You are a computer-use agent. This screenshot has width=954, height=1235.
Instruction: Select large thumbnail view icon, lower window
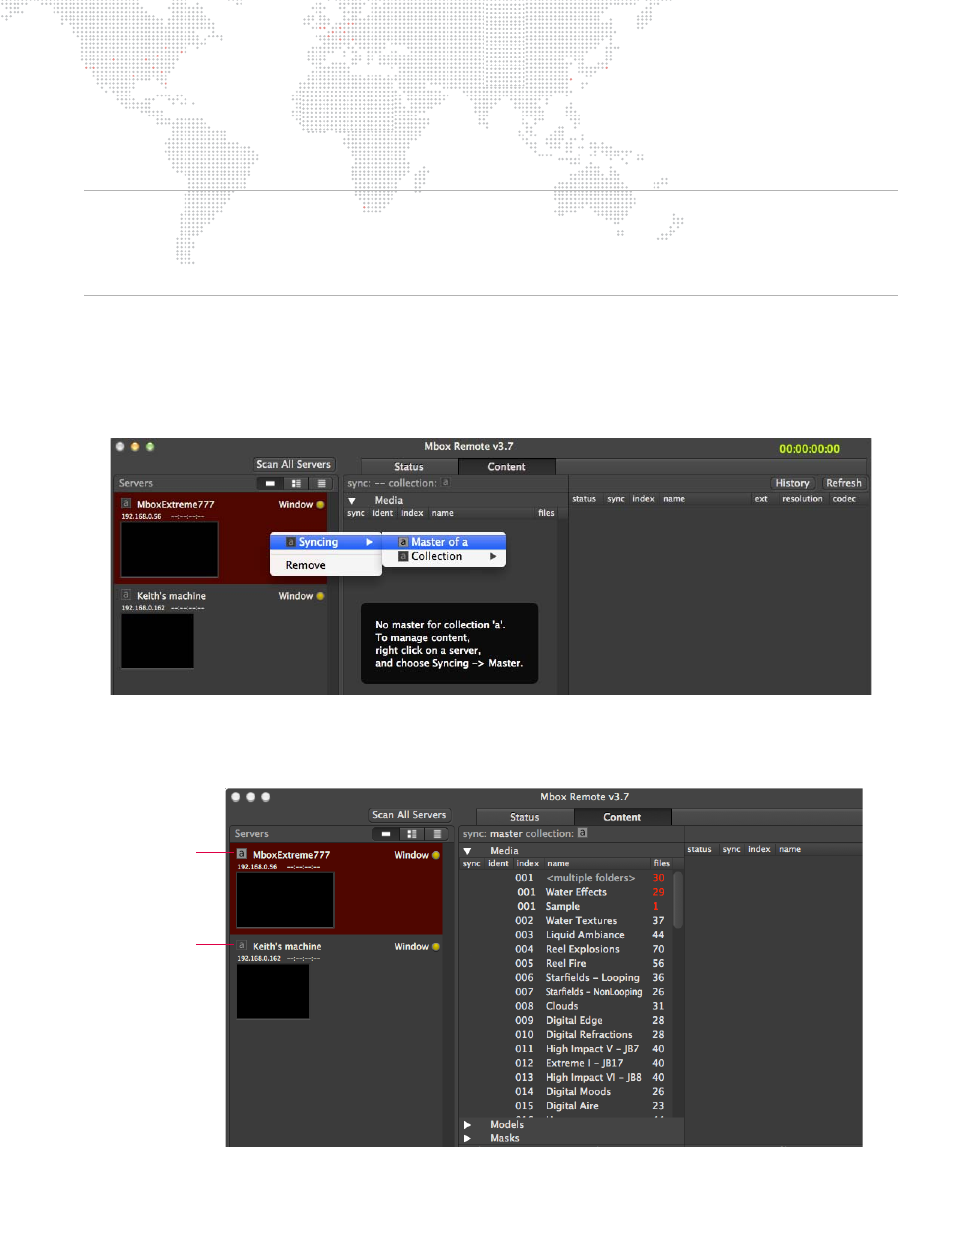coord(386,834)
